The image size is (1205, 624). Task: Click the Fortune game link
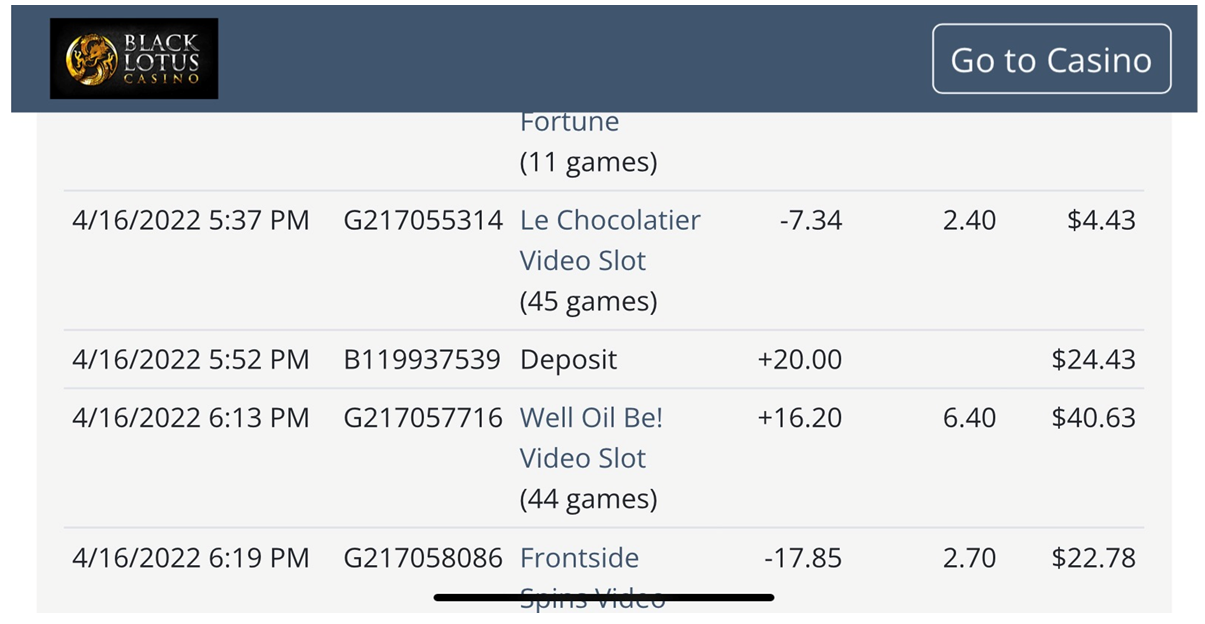(569, 123)
